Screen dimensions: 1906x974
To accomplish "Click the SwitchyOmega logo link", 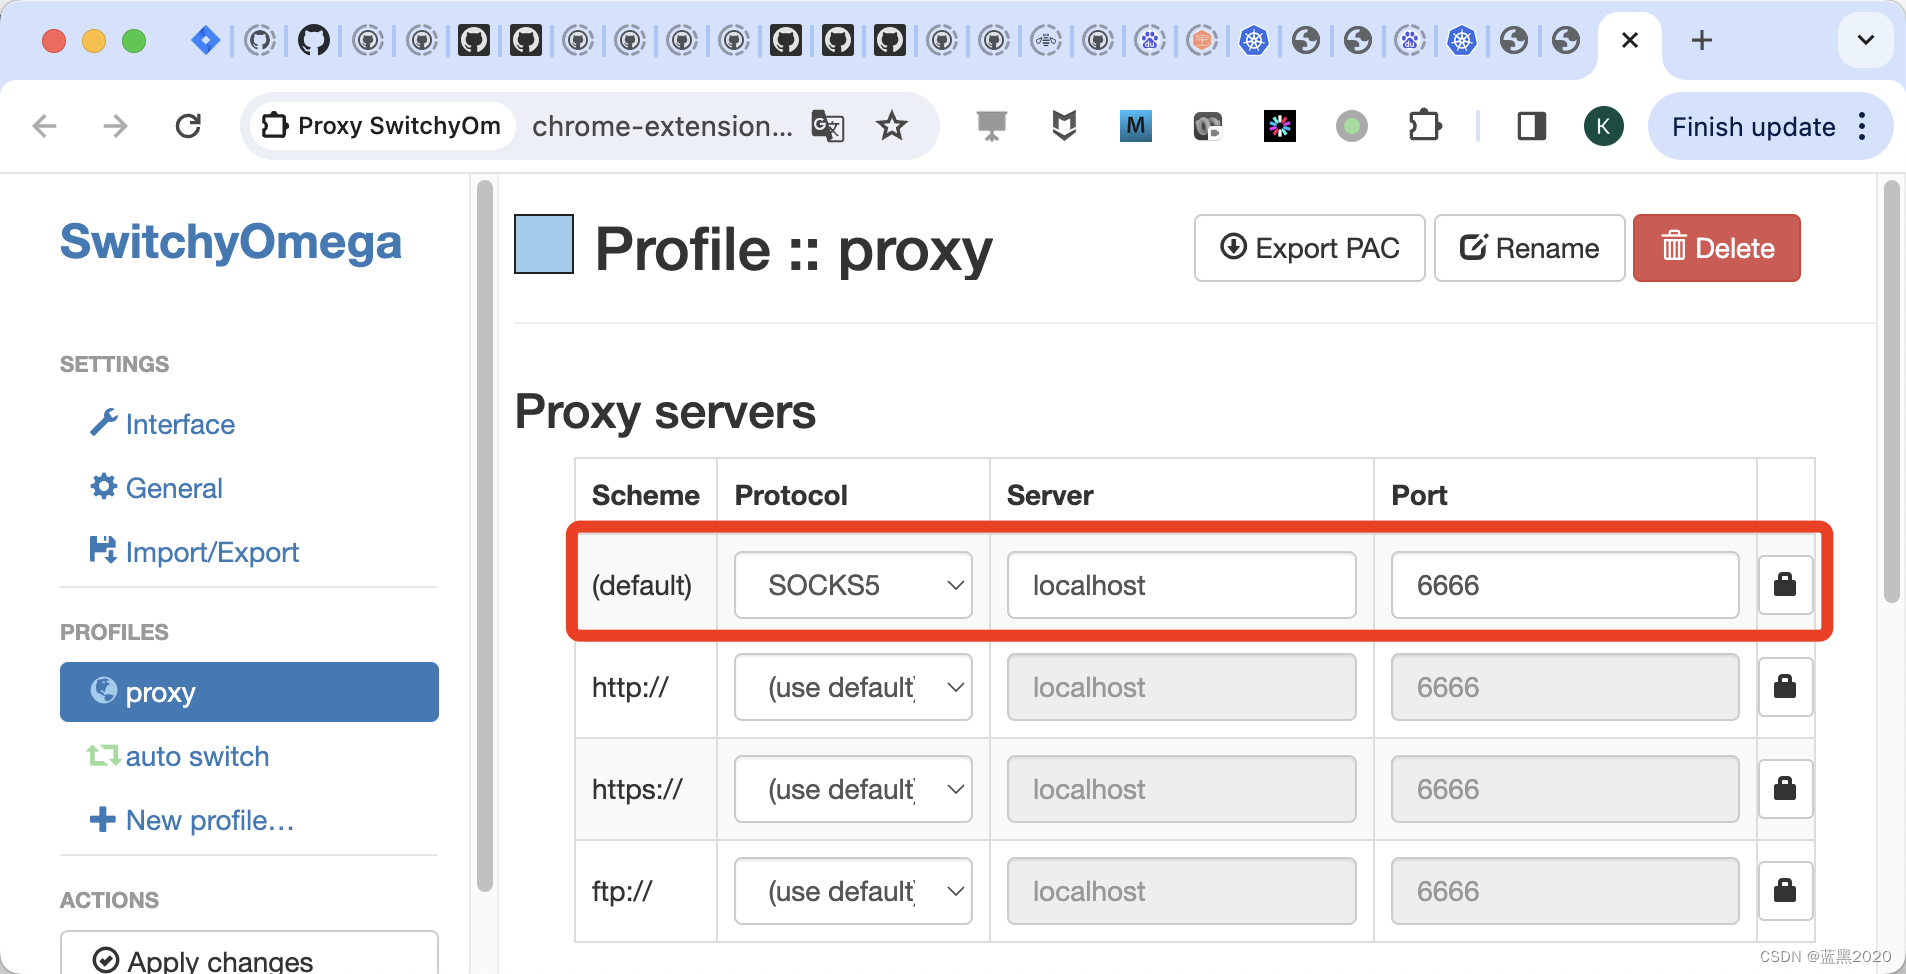I will point(231,241).
